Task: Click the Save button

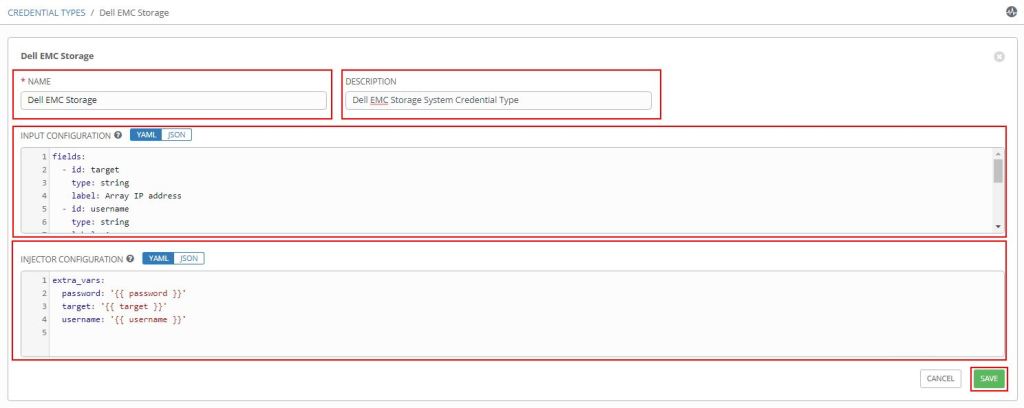Action: click(989, 379)
